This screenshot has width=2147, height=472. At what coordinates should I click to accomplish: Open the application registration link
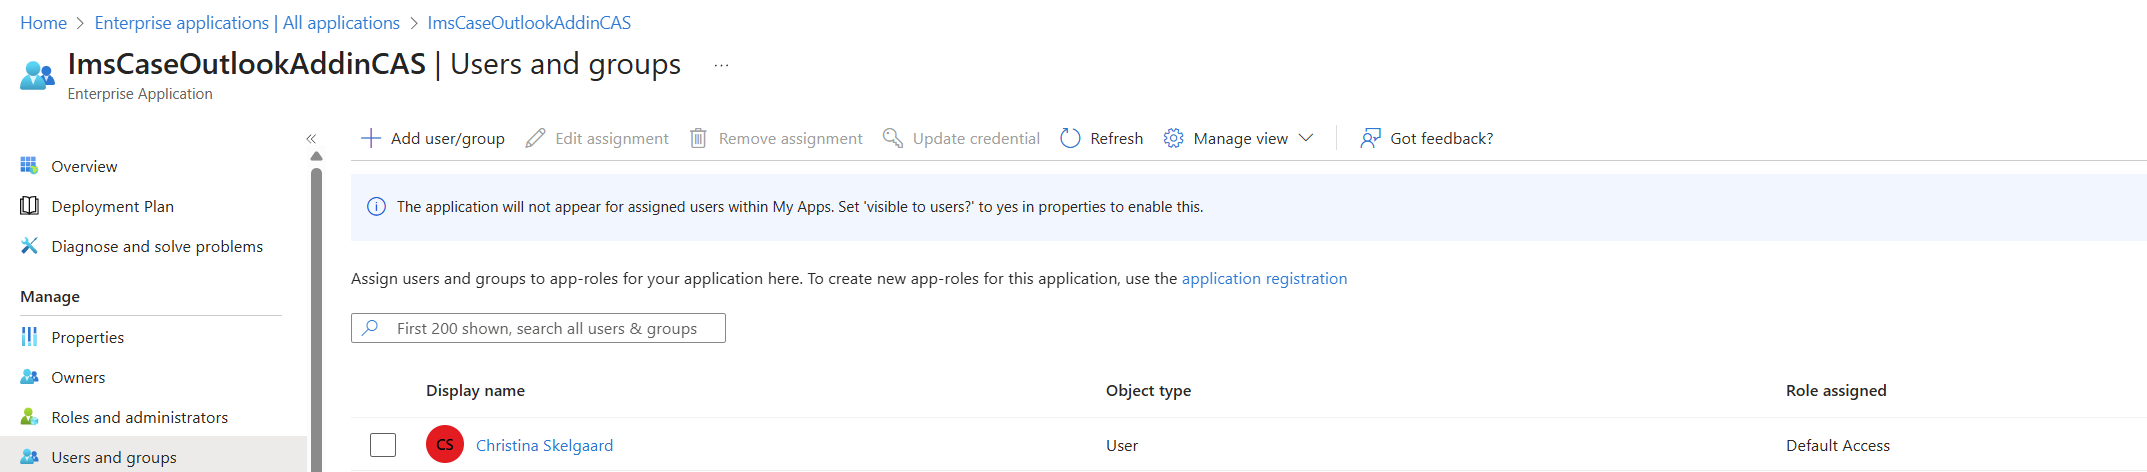pyautogui.click(x=1264, y=278)
